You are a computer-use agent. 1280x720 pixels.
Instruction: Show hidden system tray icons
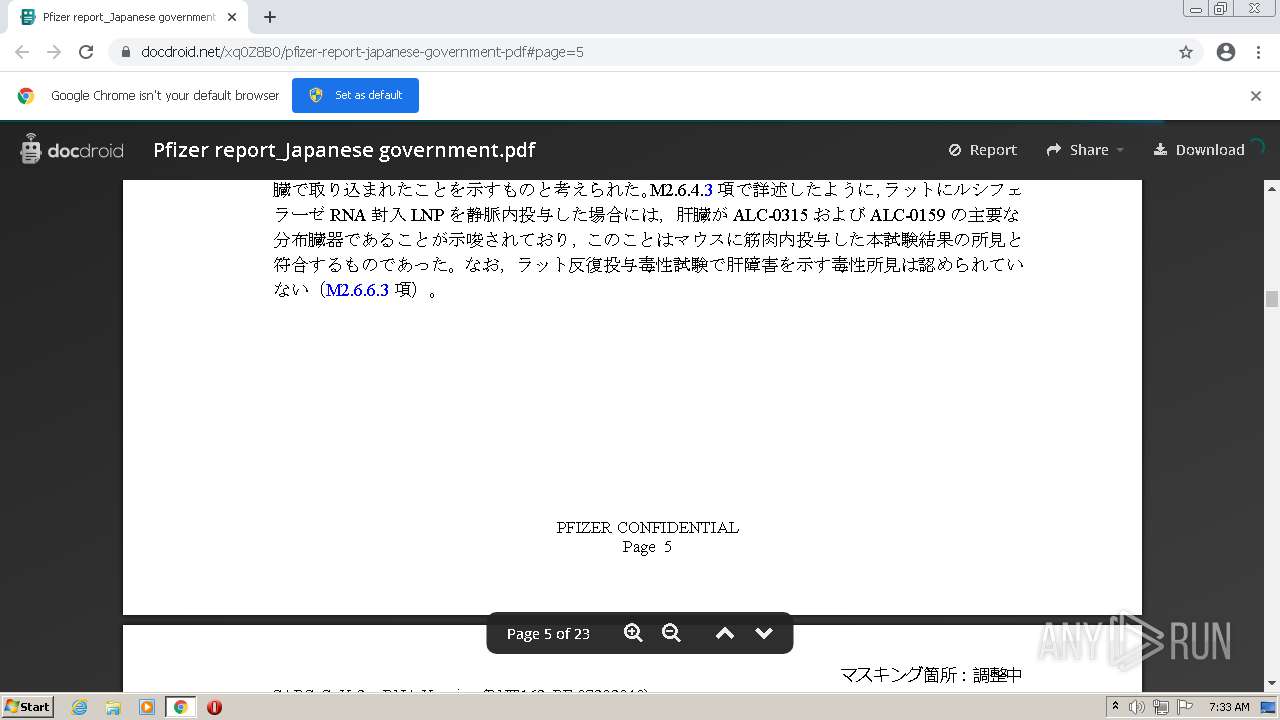point(1116,707)
